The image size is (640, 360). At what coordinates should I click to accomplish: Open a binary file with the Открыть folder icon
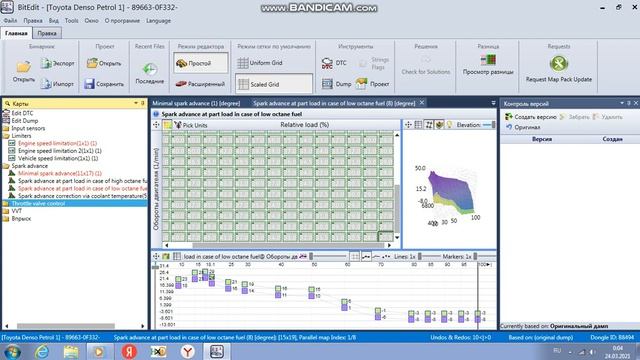(23, 67)
